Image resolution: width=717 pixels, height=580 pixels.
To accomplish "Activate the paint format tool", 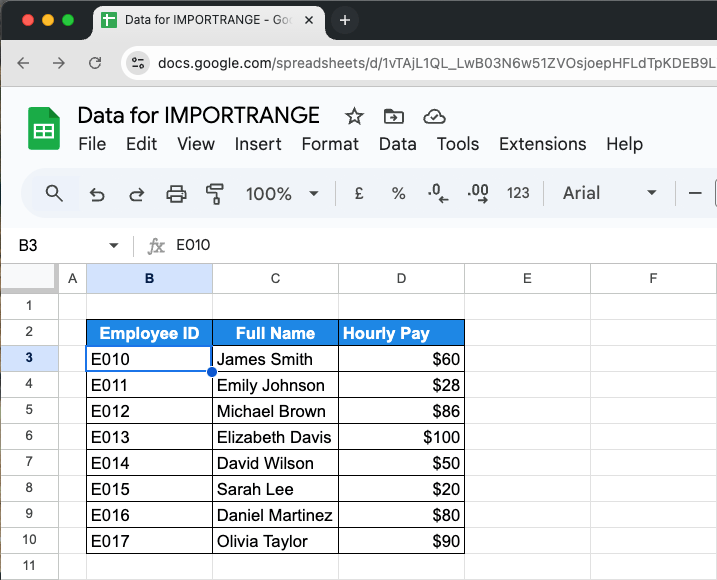I will tap(214, 194).
